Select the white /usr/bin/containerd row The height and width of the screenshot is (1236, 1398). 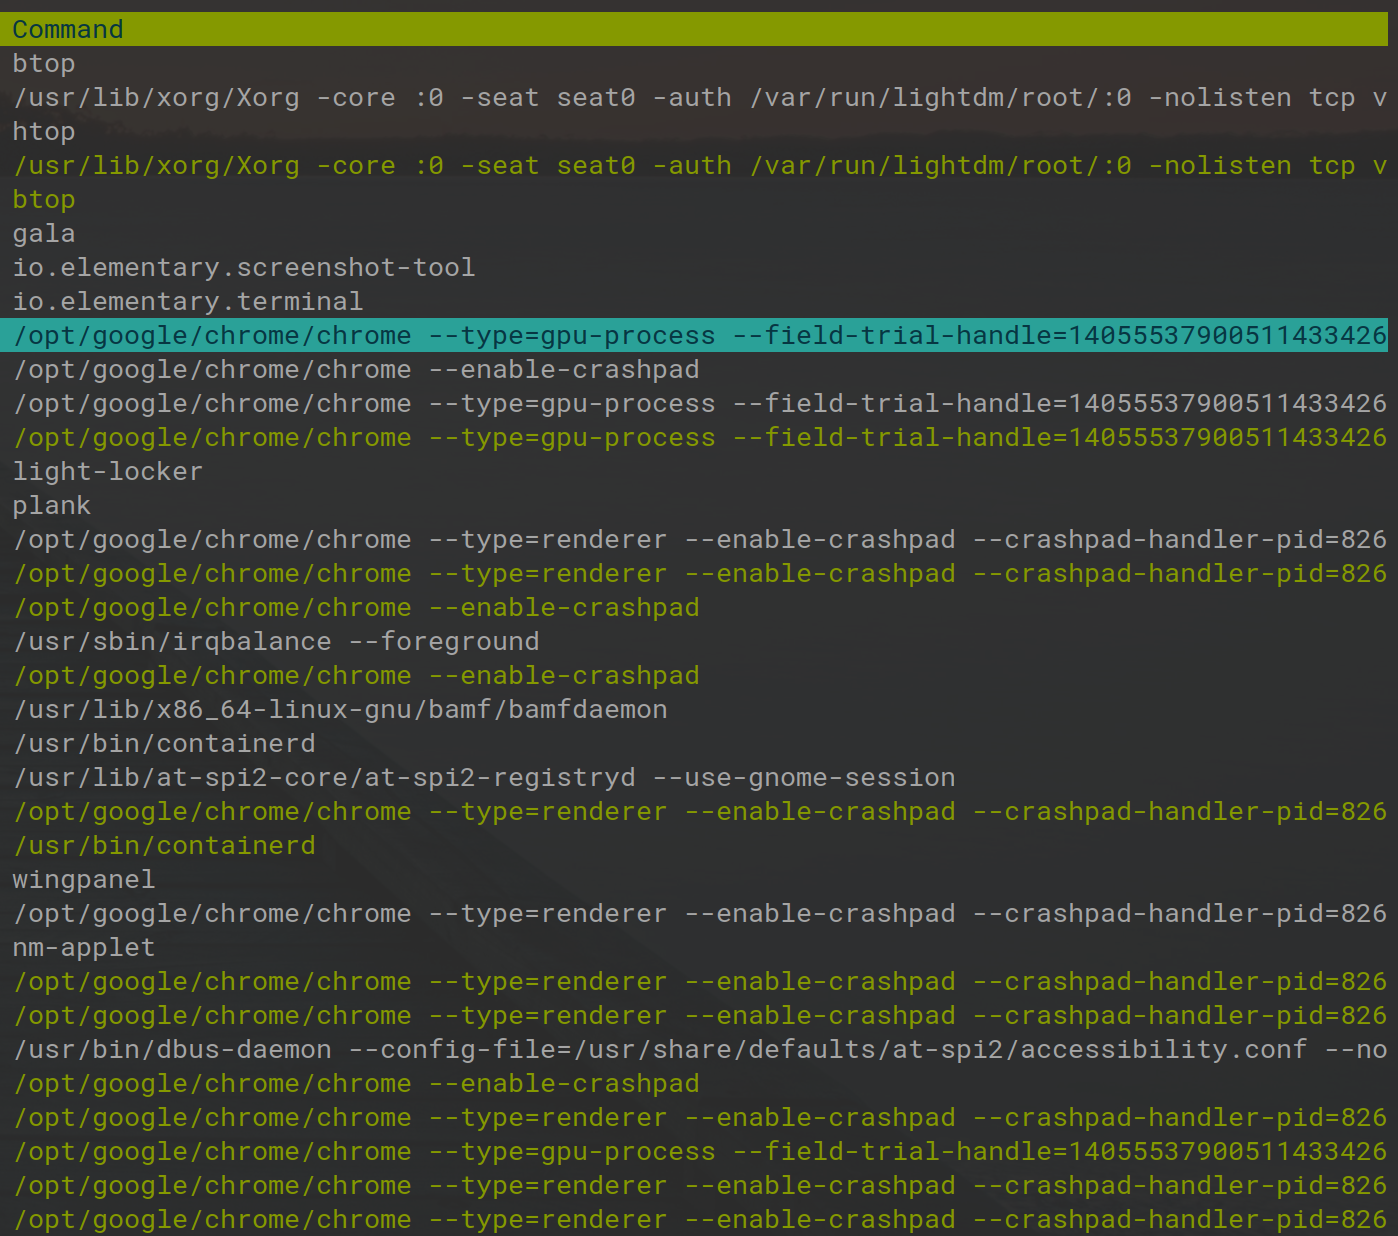tap(694, 743)
